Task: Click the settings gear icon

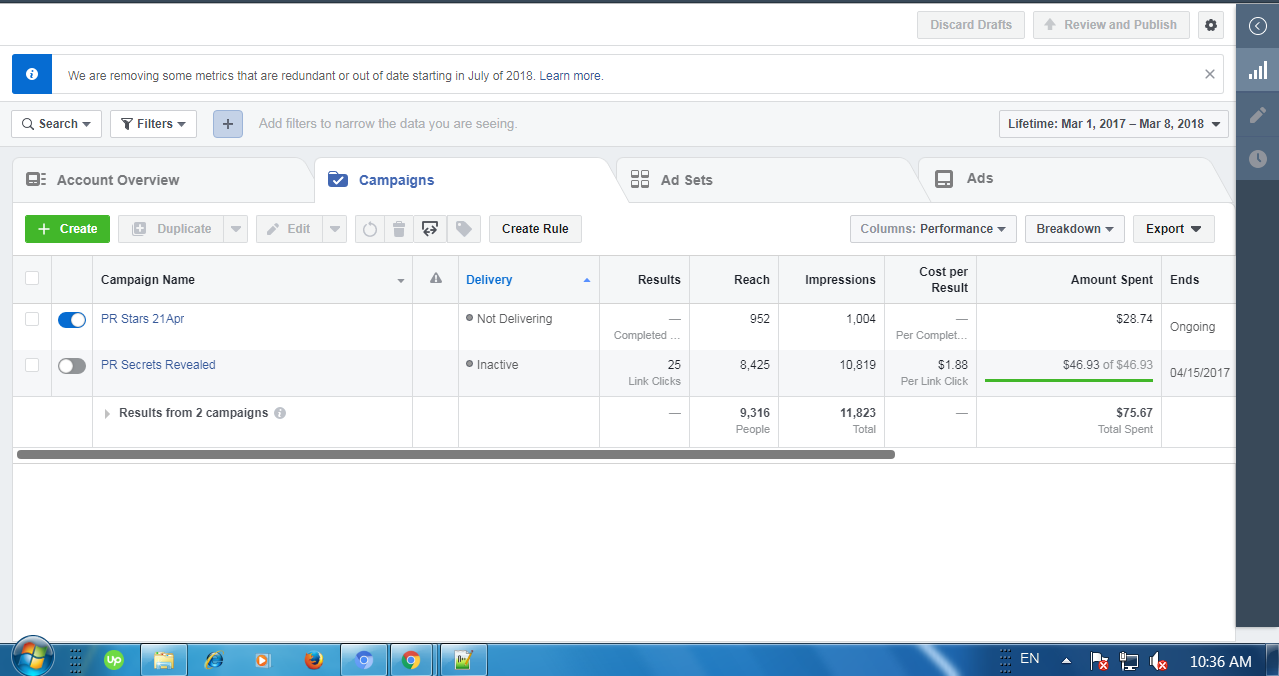Action: (1211, 25)
